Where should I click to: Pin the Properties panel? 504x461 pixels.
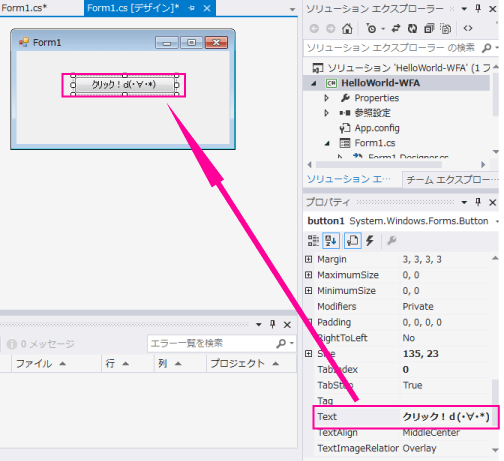pyautogui.click(x=478, y=202)
